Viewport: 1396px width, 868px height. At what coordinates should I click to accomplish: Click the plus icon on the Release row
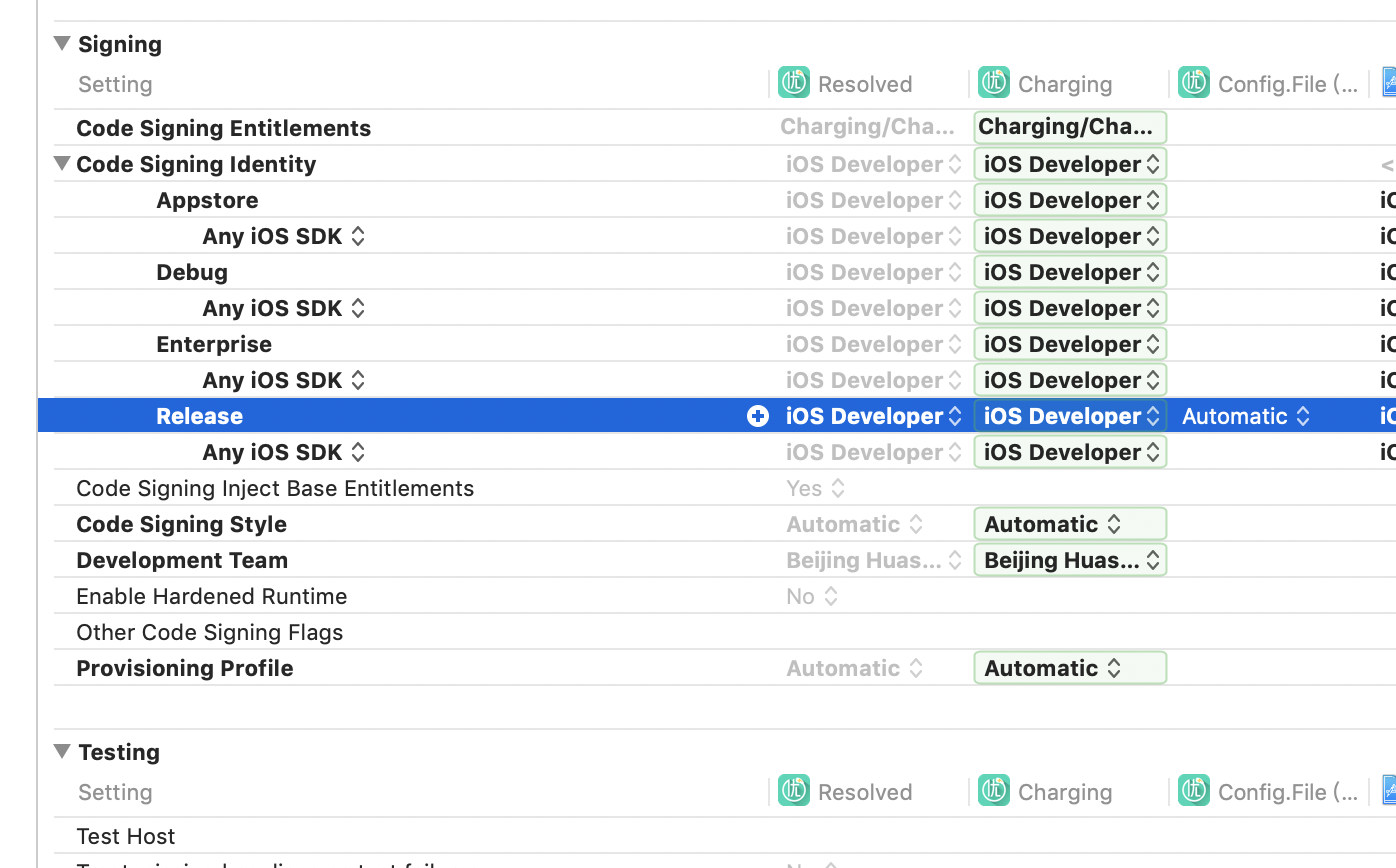click(758, 416)
